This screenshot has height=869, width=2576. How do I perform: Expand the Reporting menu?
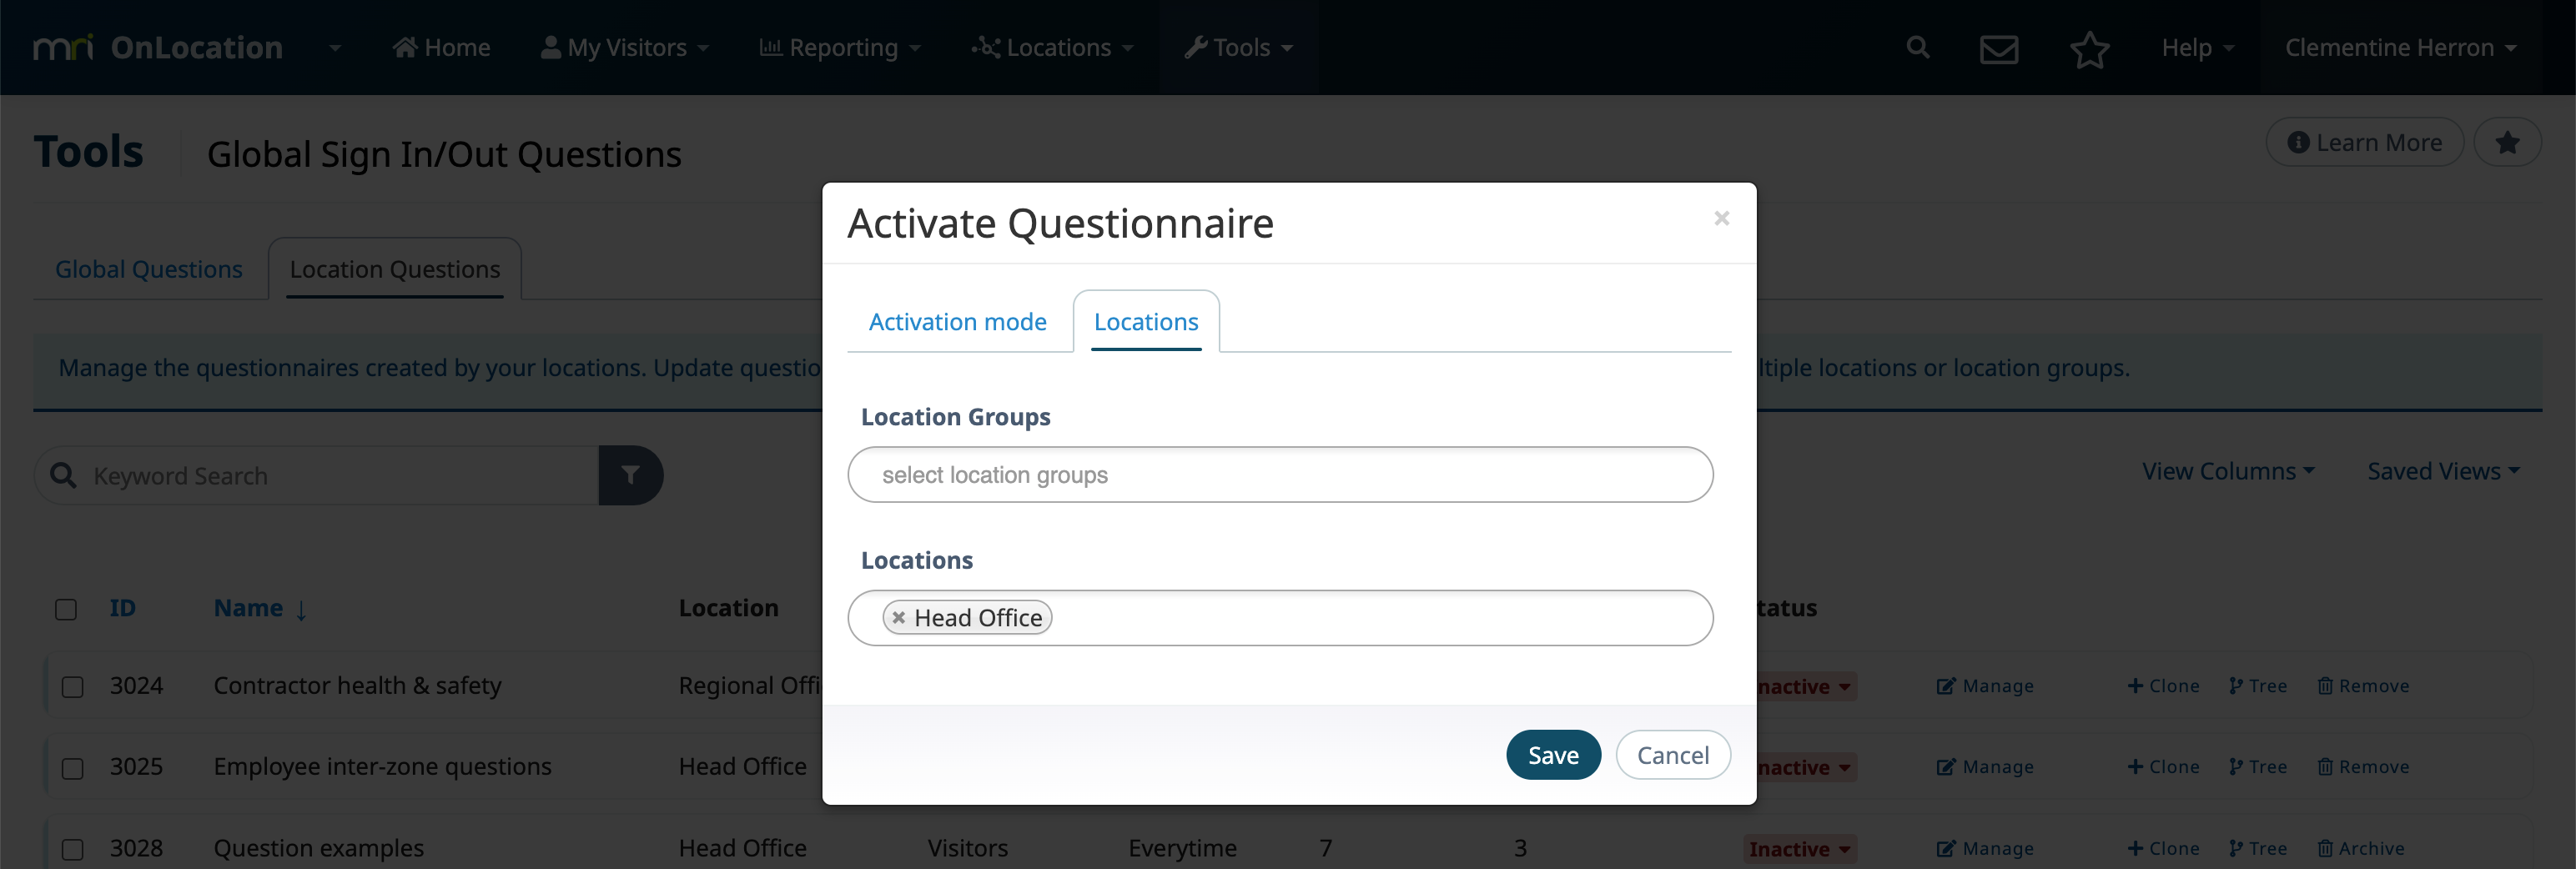[x=840, y=48]
